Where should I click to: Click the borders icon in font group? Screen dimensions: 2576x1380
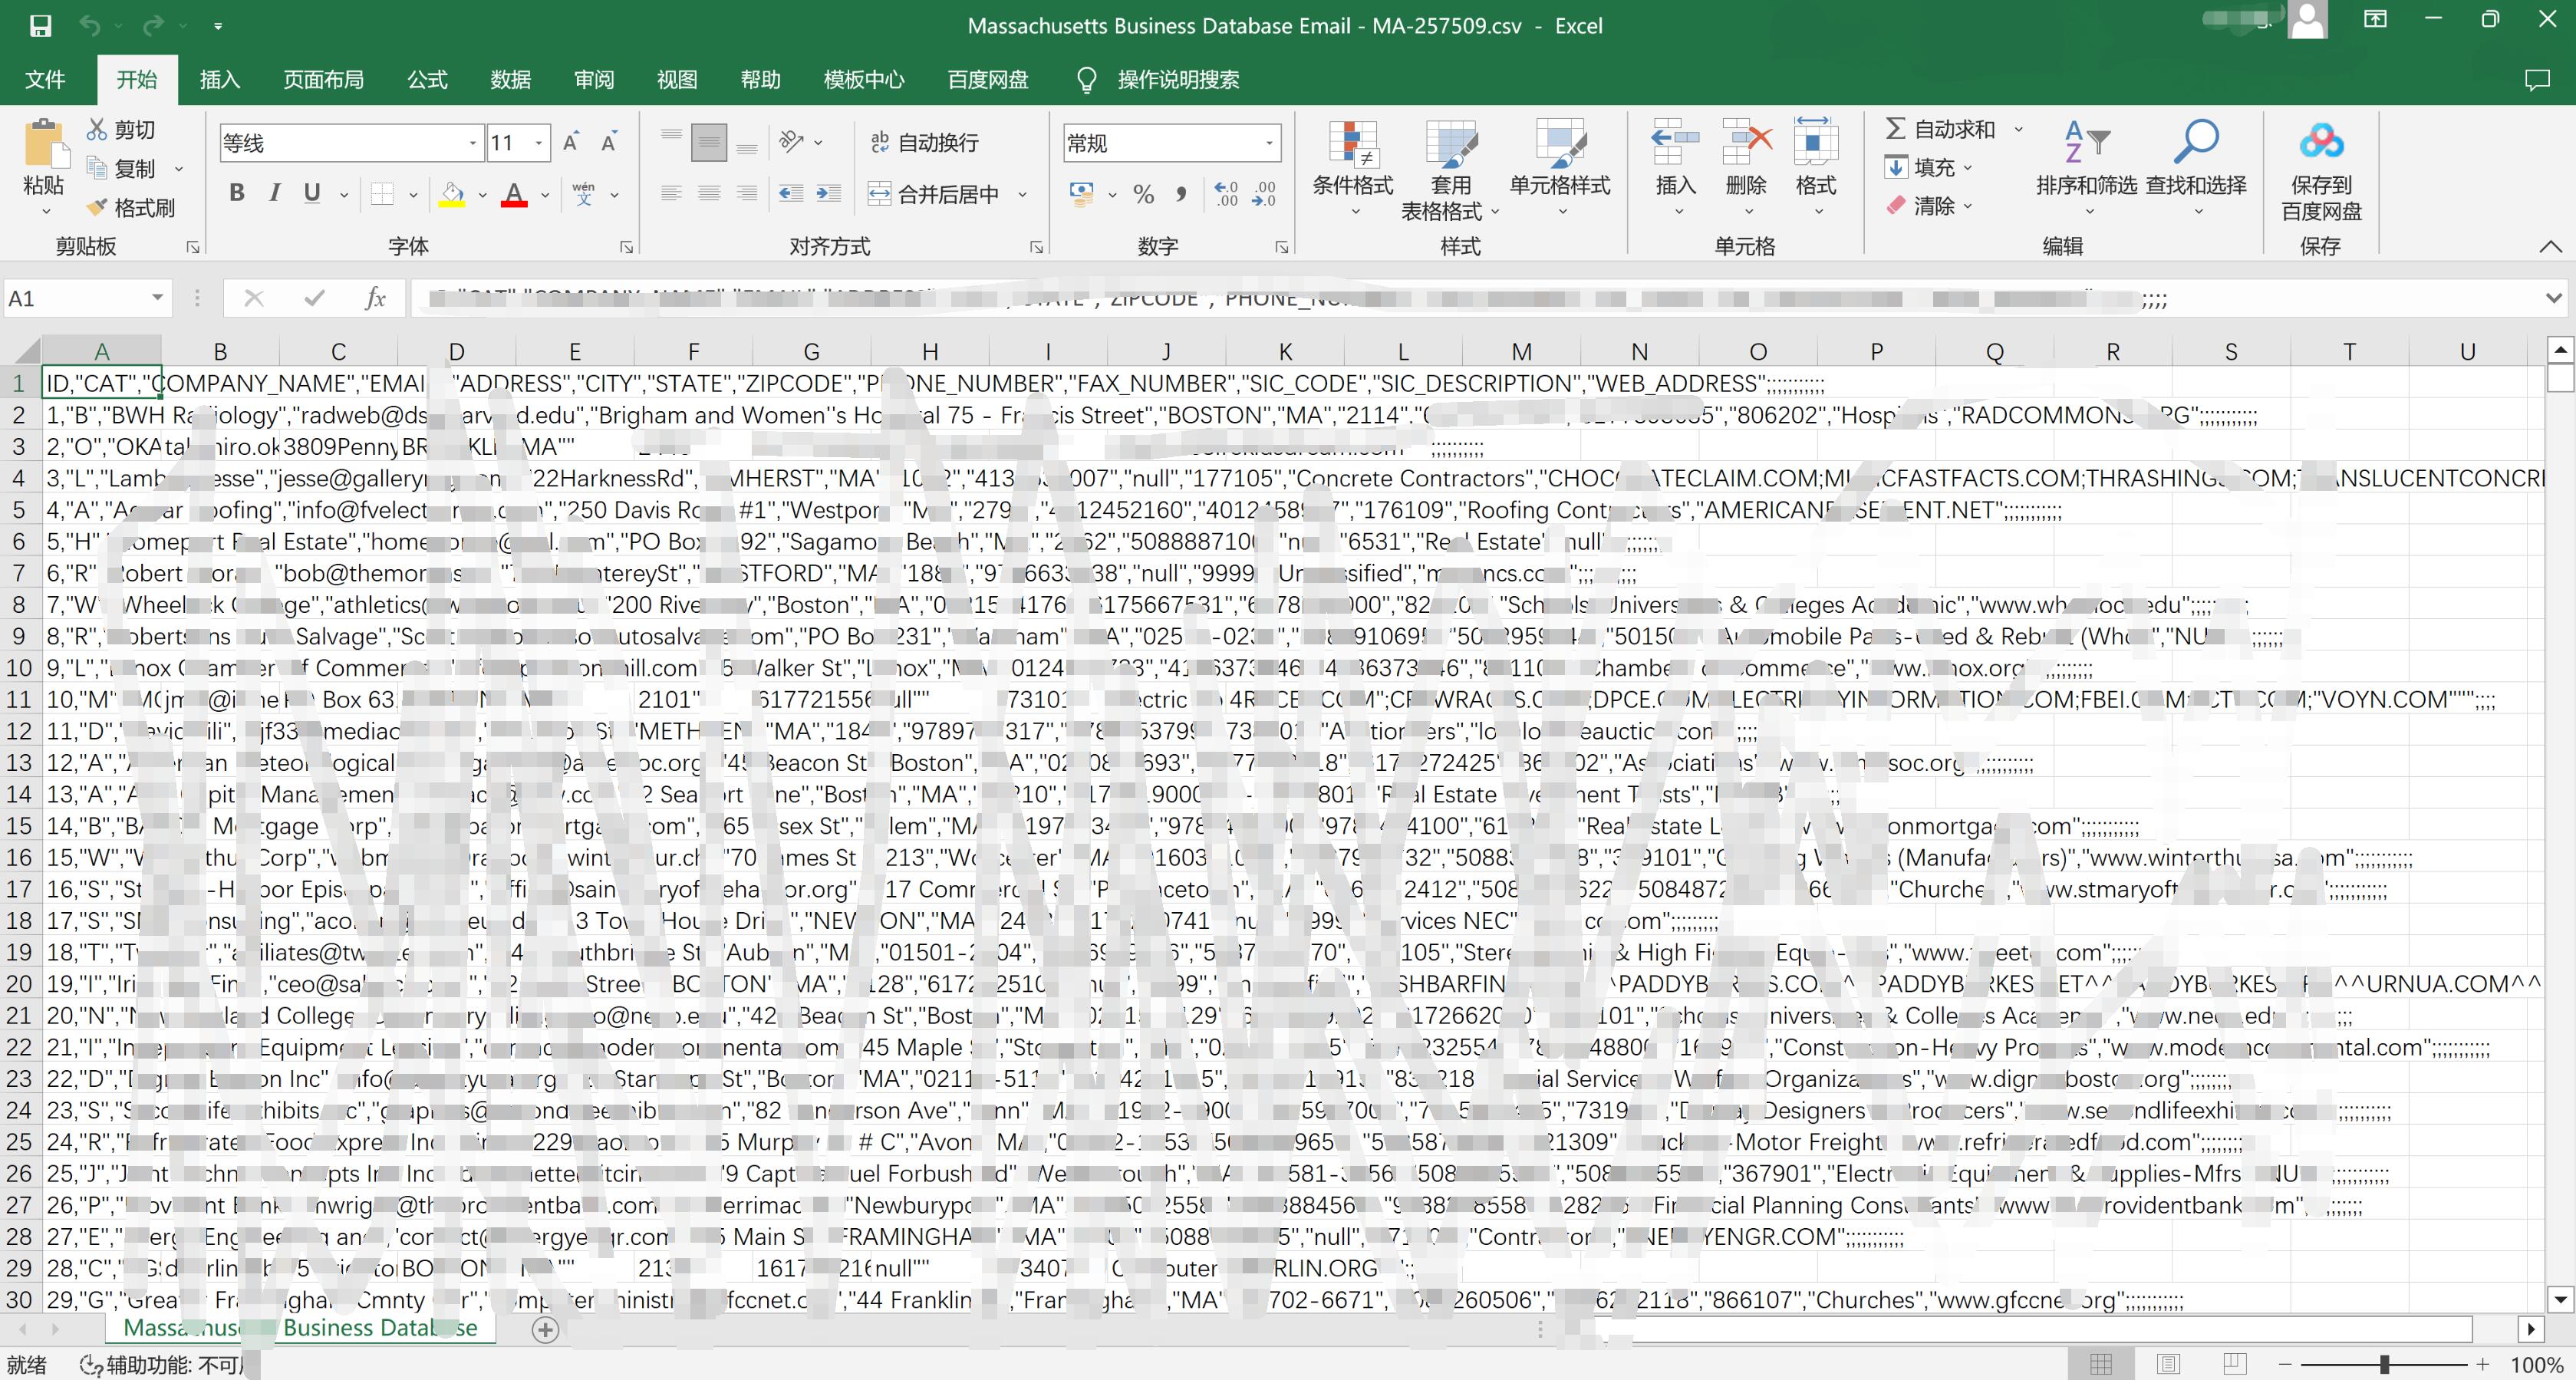click(382, 194)
